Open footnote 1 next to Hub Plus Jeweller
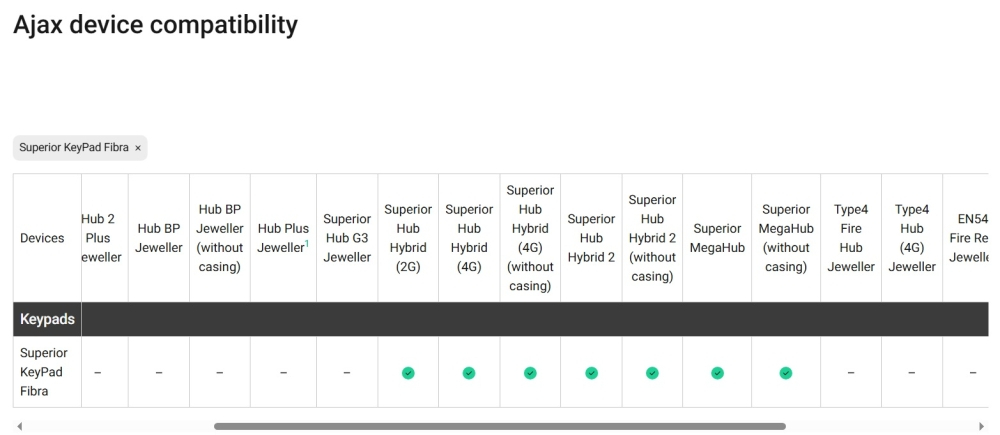1000x435 pixels. click(307, 243)
